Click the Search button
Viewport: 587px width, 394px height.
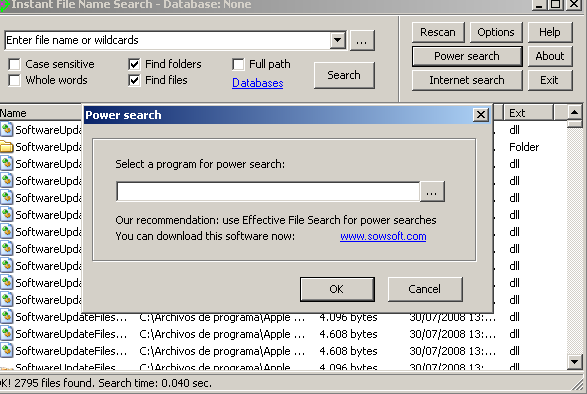(x=344, y=75)
